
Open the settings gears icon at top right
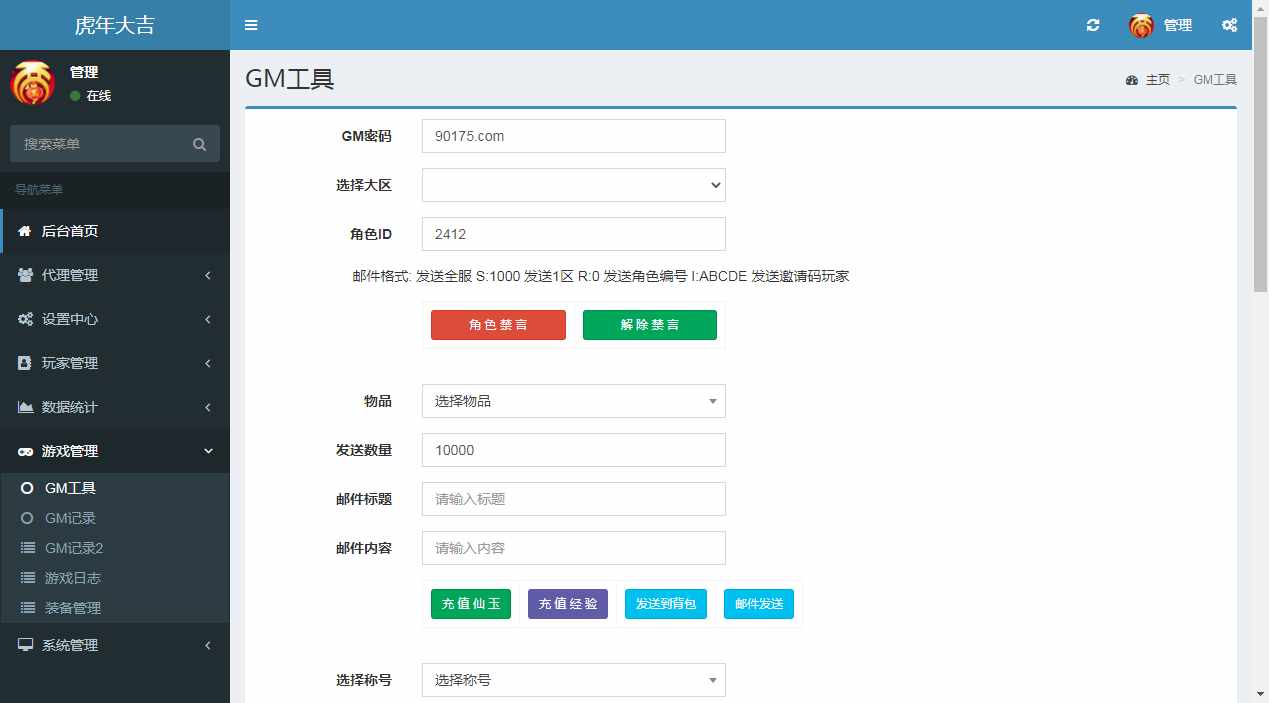(1229, 25)
